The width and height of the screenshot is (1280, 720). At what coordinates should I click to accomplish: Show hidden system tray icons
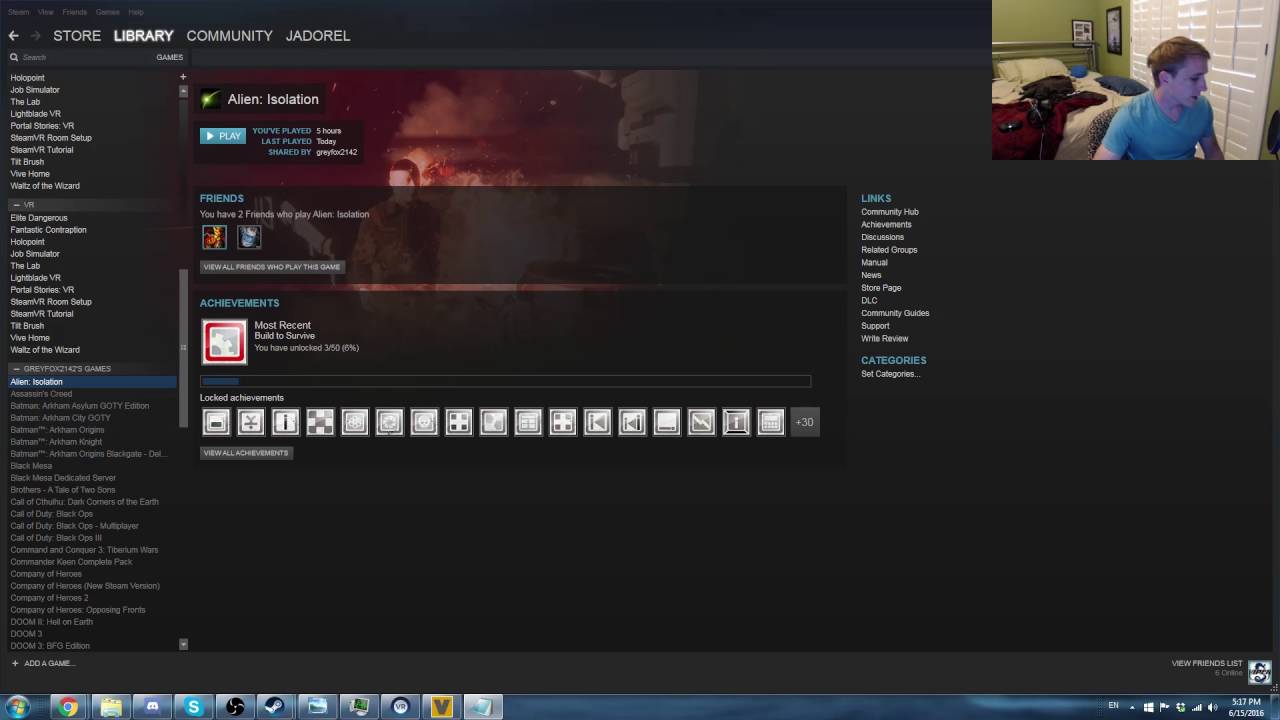click(1132, 707)
